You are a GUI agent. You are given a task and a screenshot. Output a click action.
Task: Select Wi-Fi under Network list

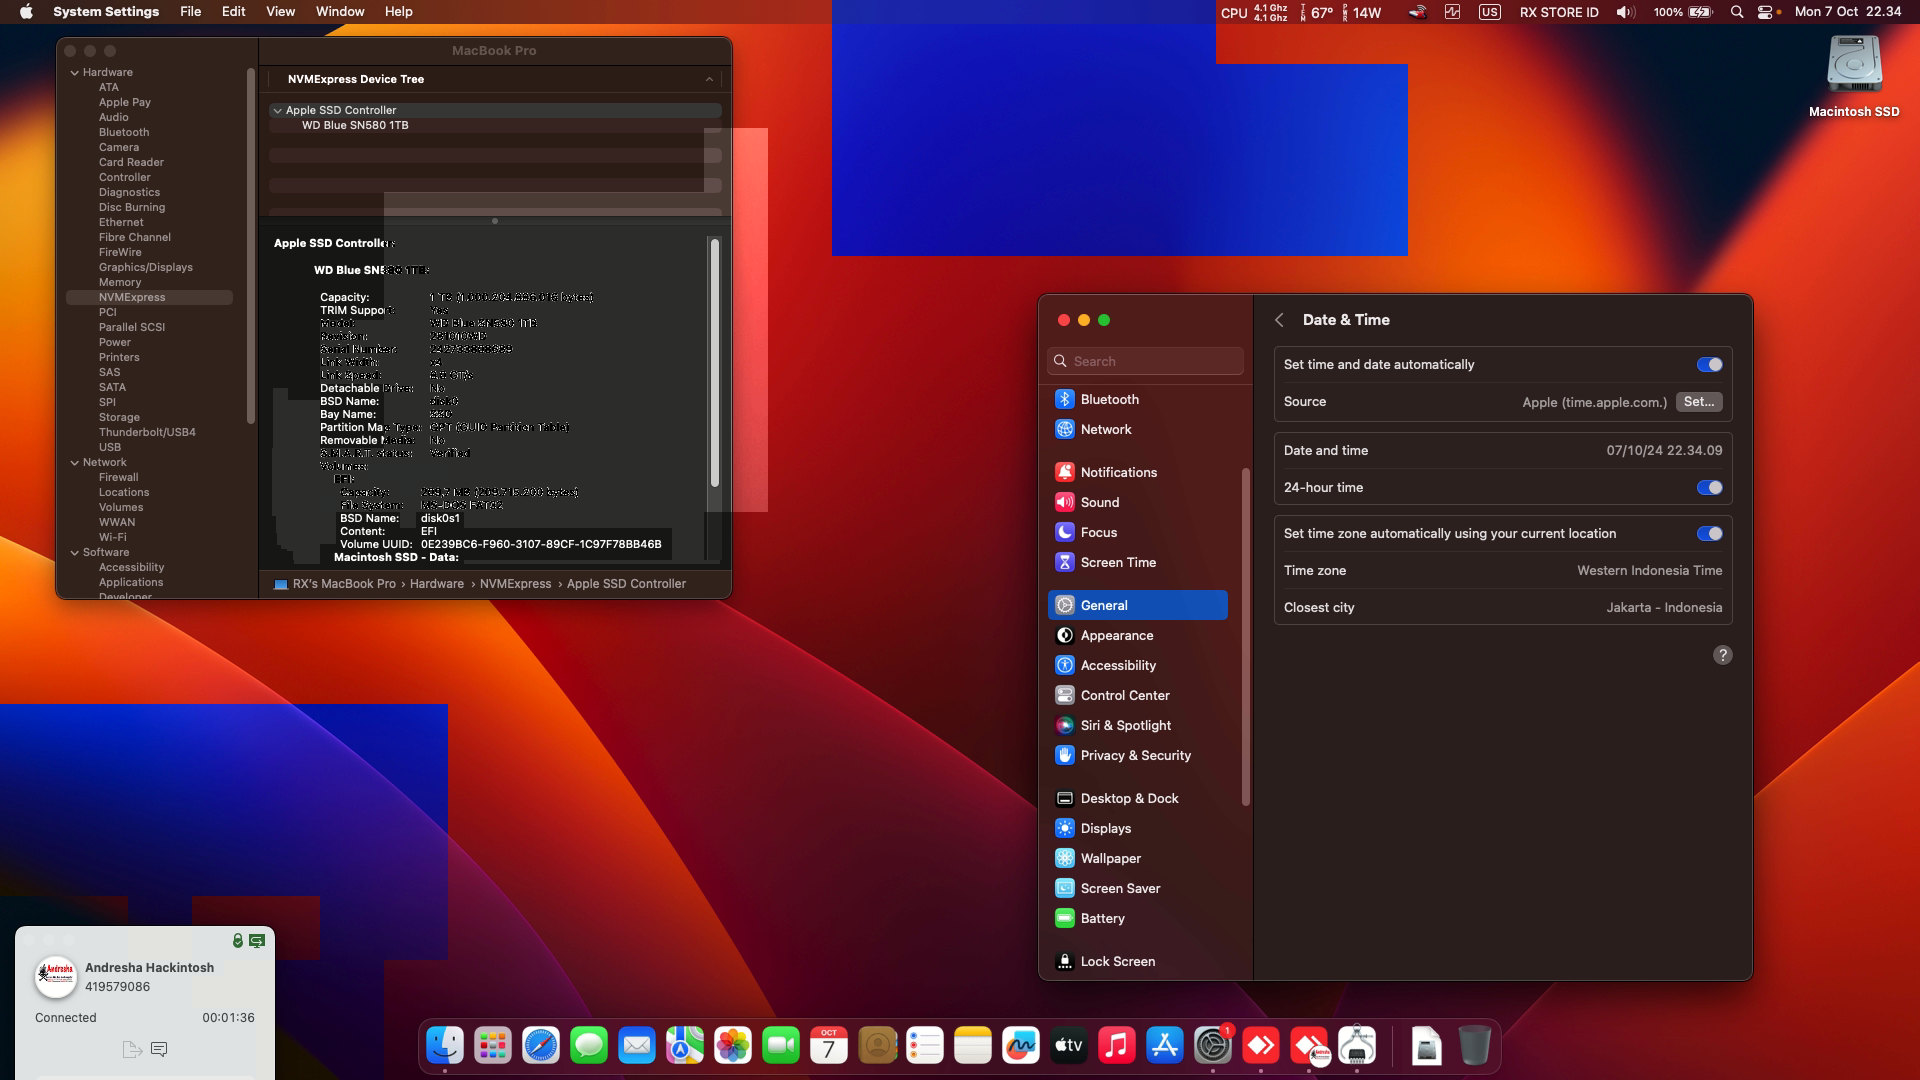(x=112, y=537)
